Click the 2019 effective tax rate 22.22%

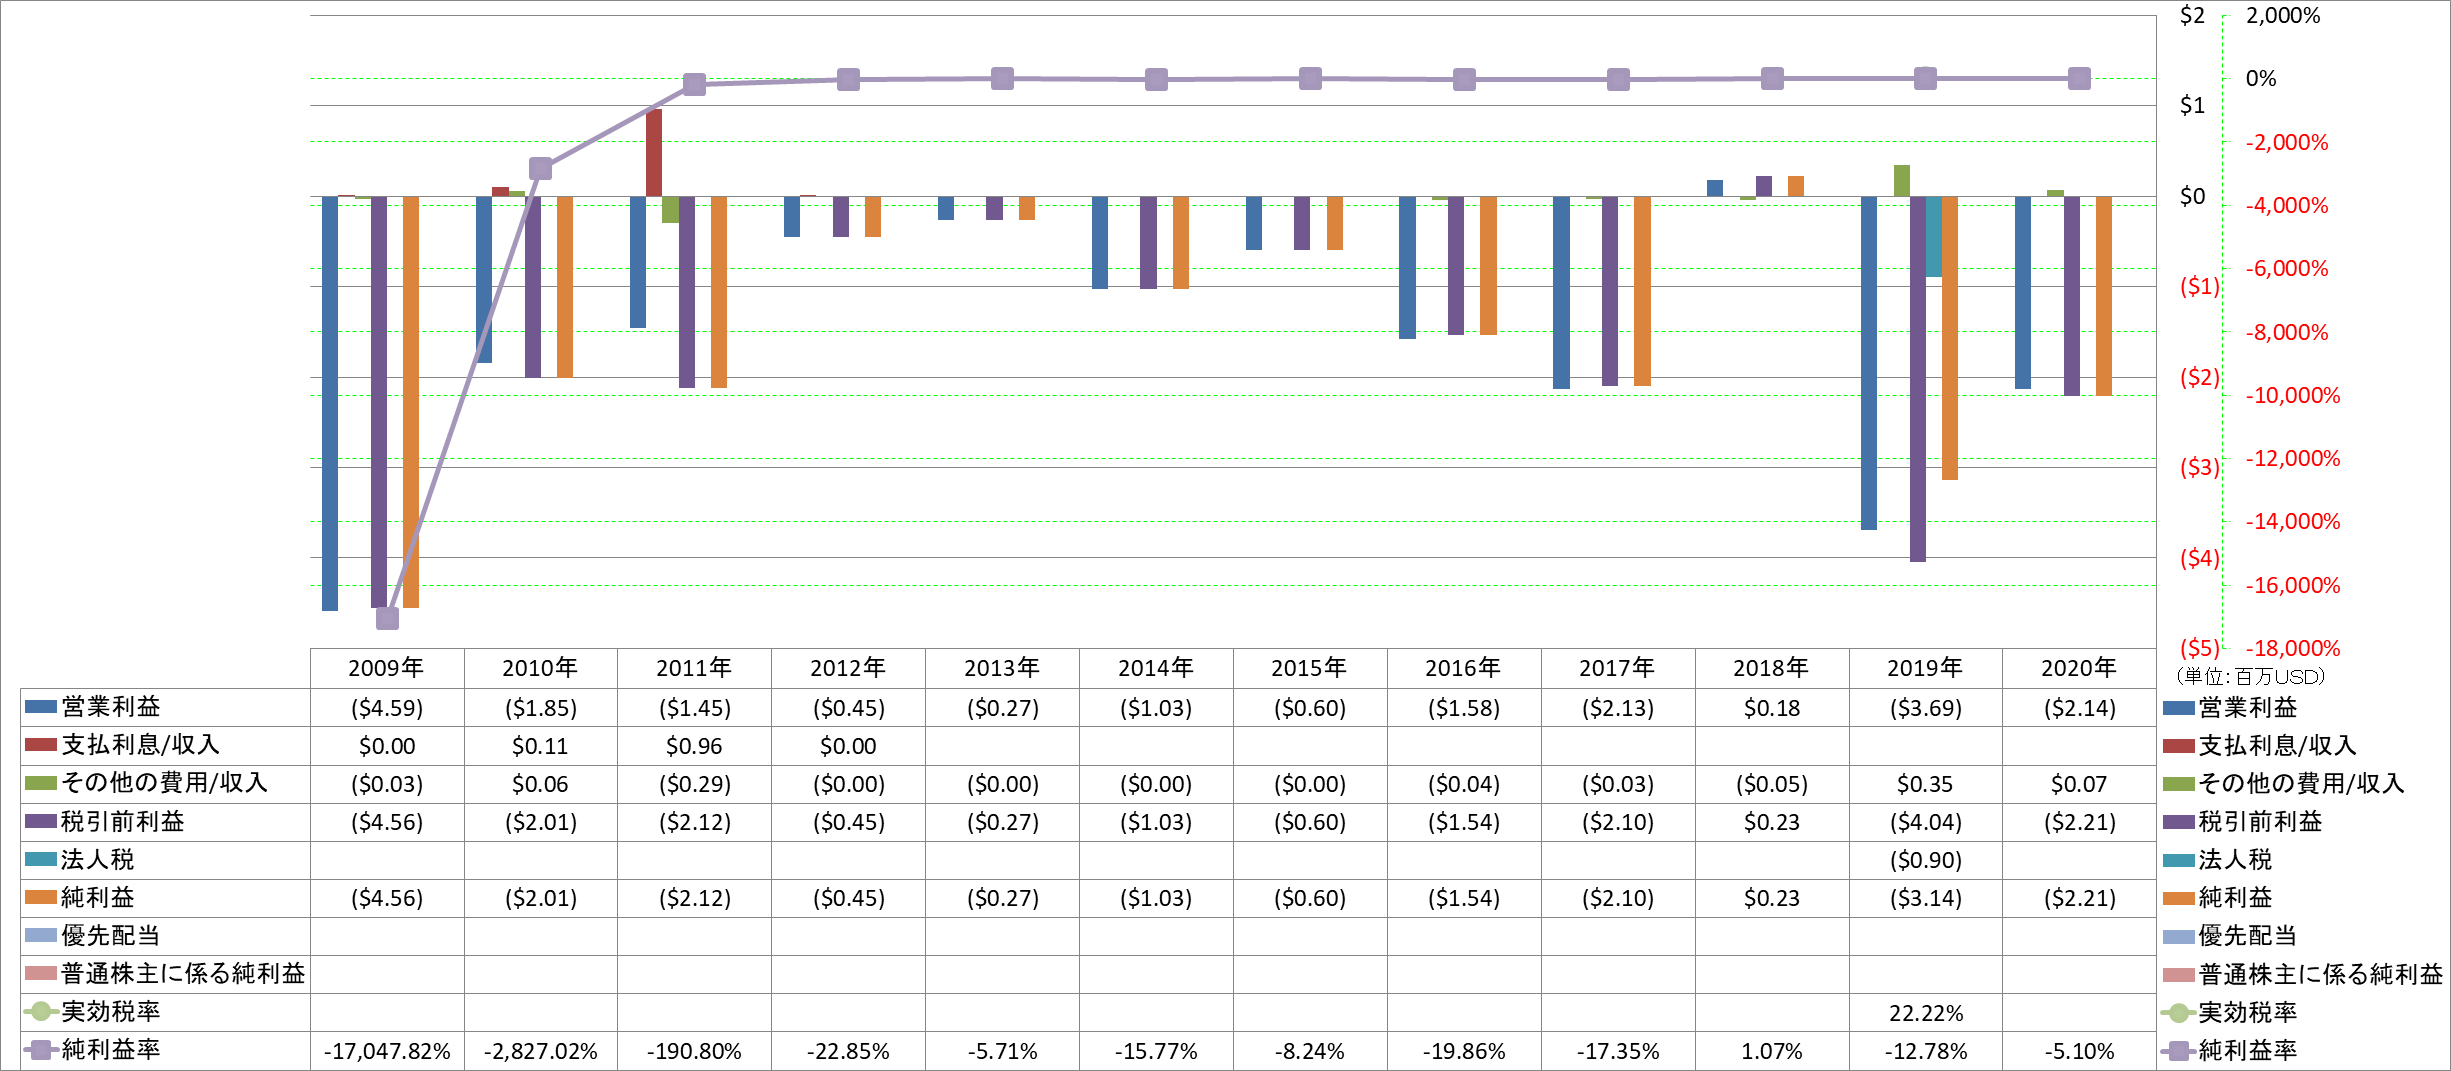click(1926, 1013)
